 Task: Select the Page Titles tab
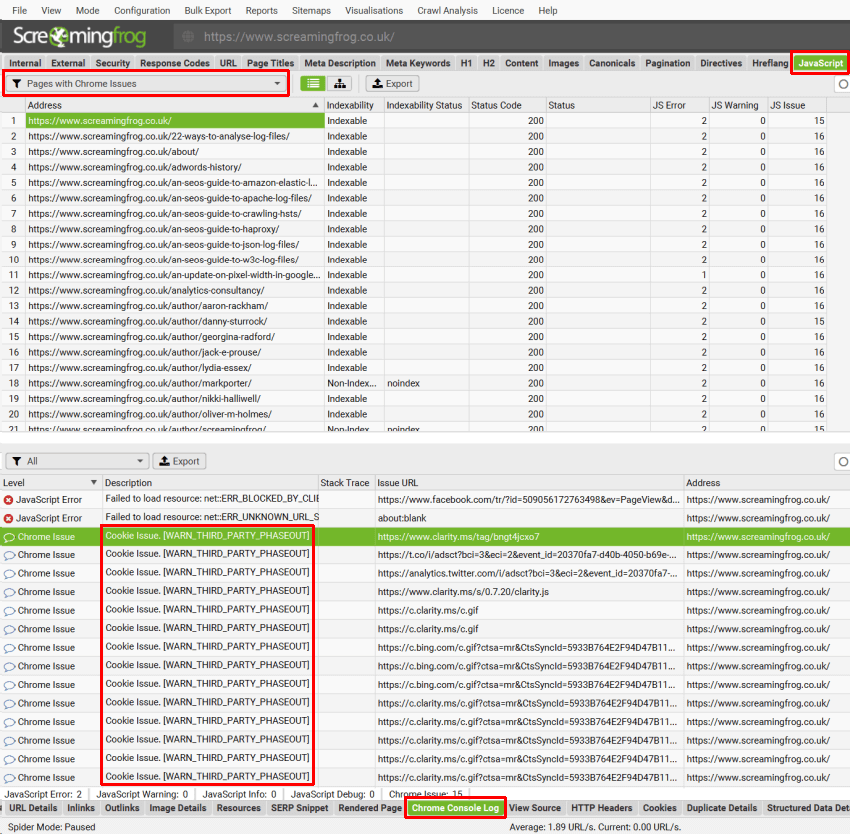270,63
